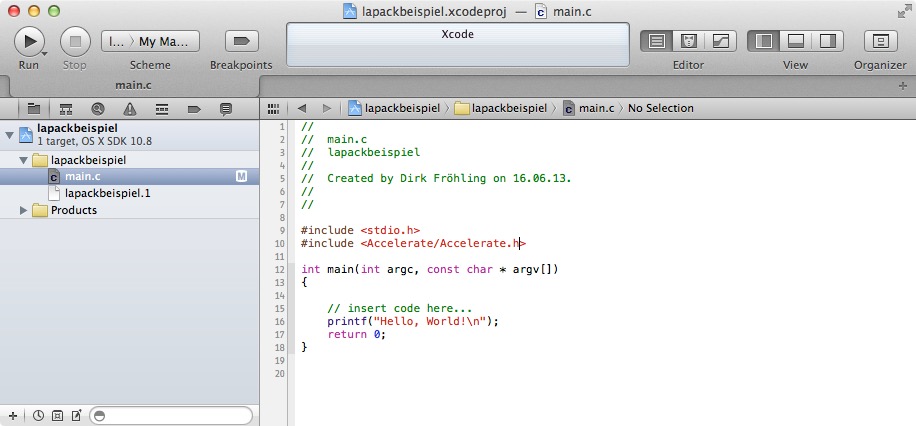Open the Log navigator
Image resolution: width=916 pixels, height=426 pixels.
pyautogui.click(x=226, y=108)
